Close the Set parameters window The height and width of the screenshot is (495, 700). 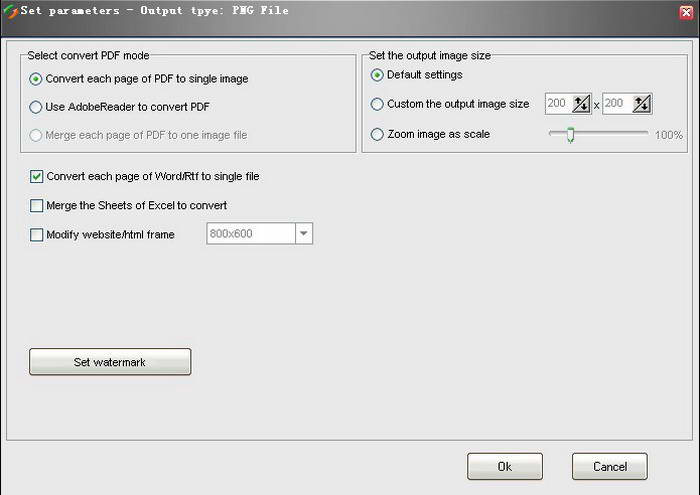coord(687,12)
